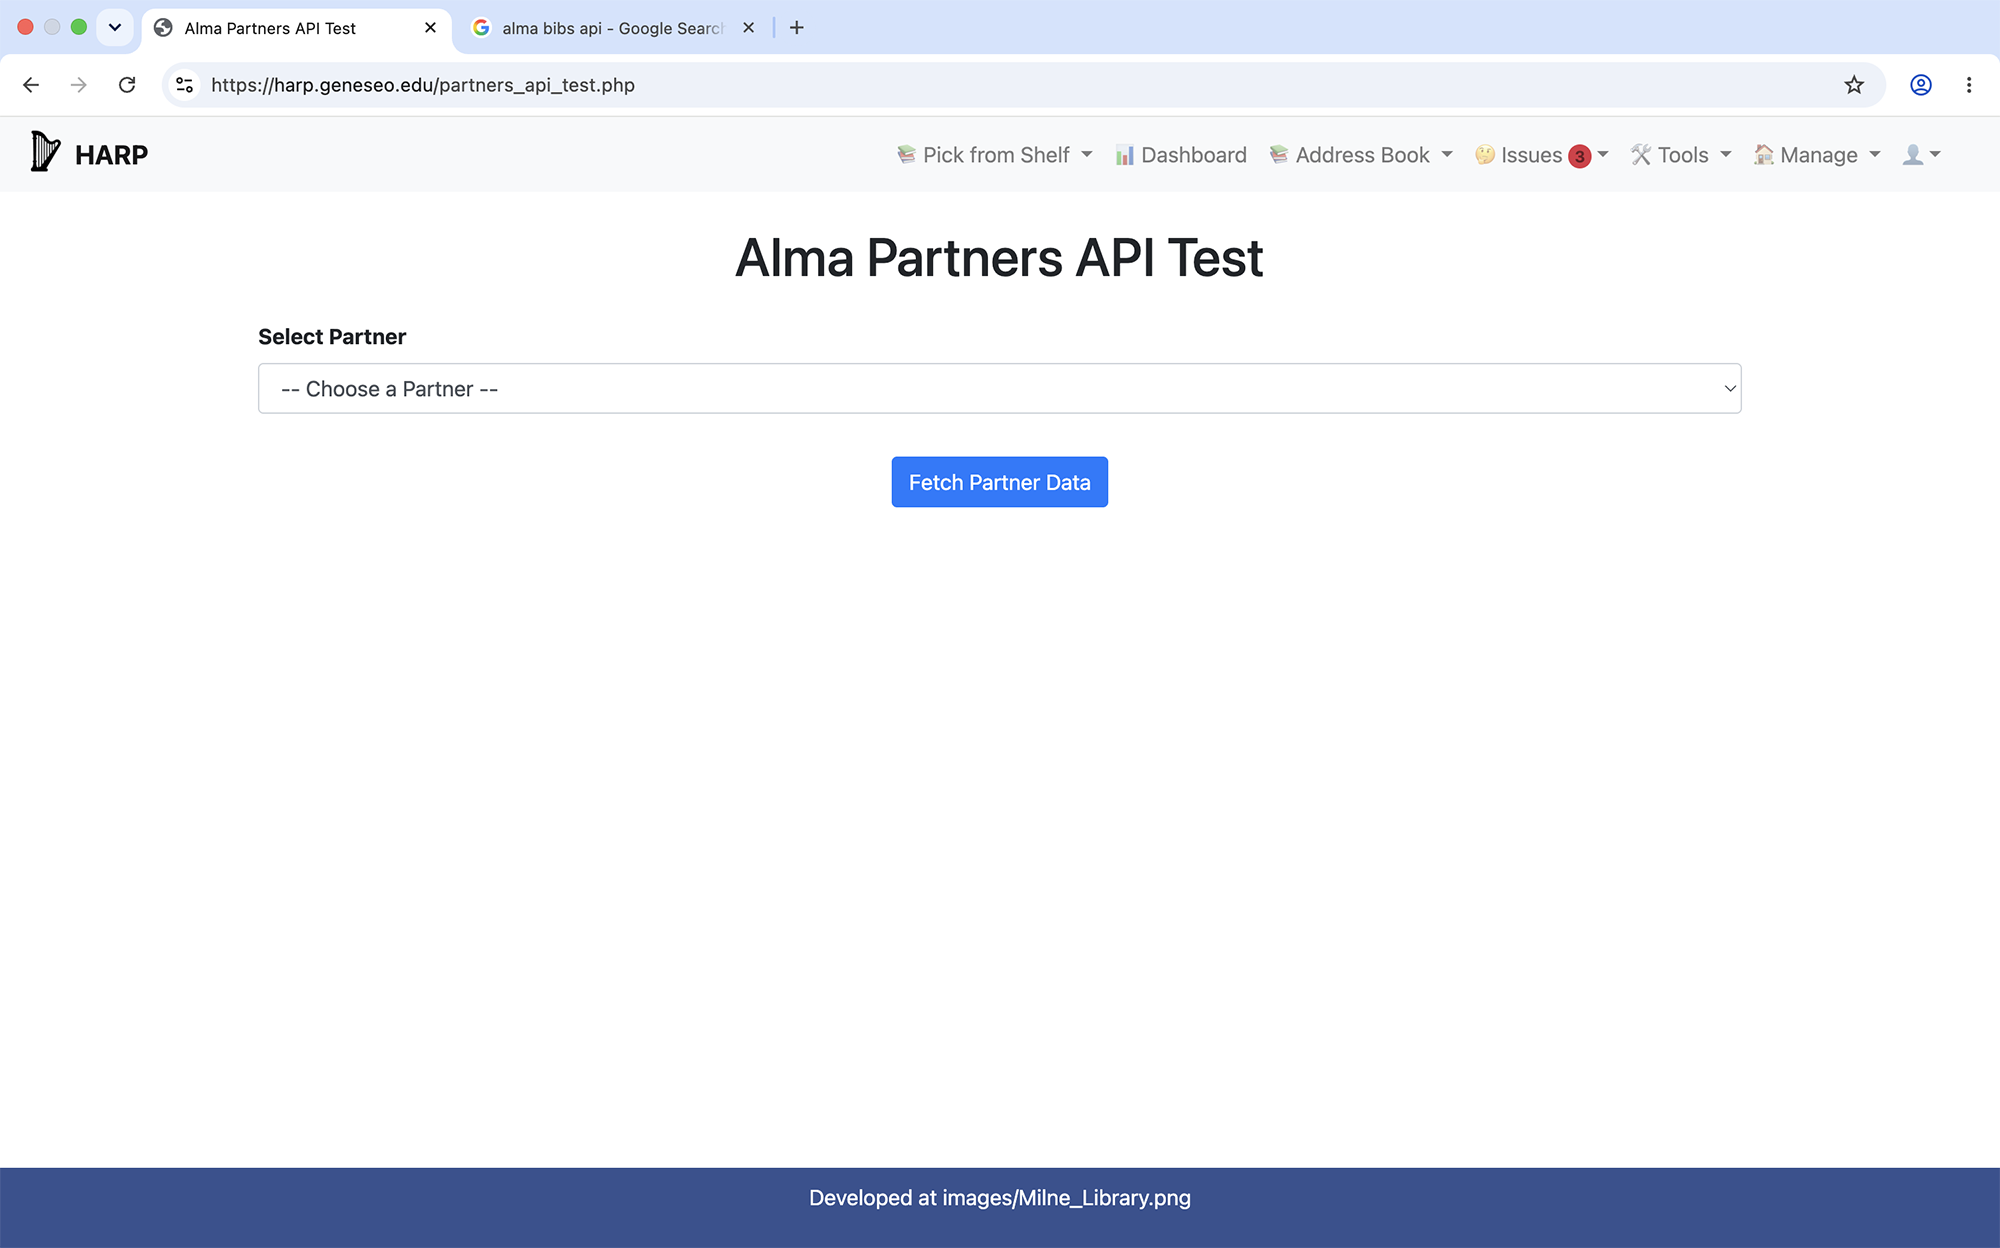Open a new browser tab
This screenshot has width=2000, height=1248.
[797, 28]
